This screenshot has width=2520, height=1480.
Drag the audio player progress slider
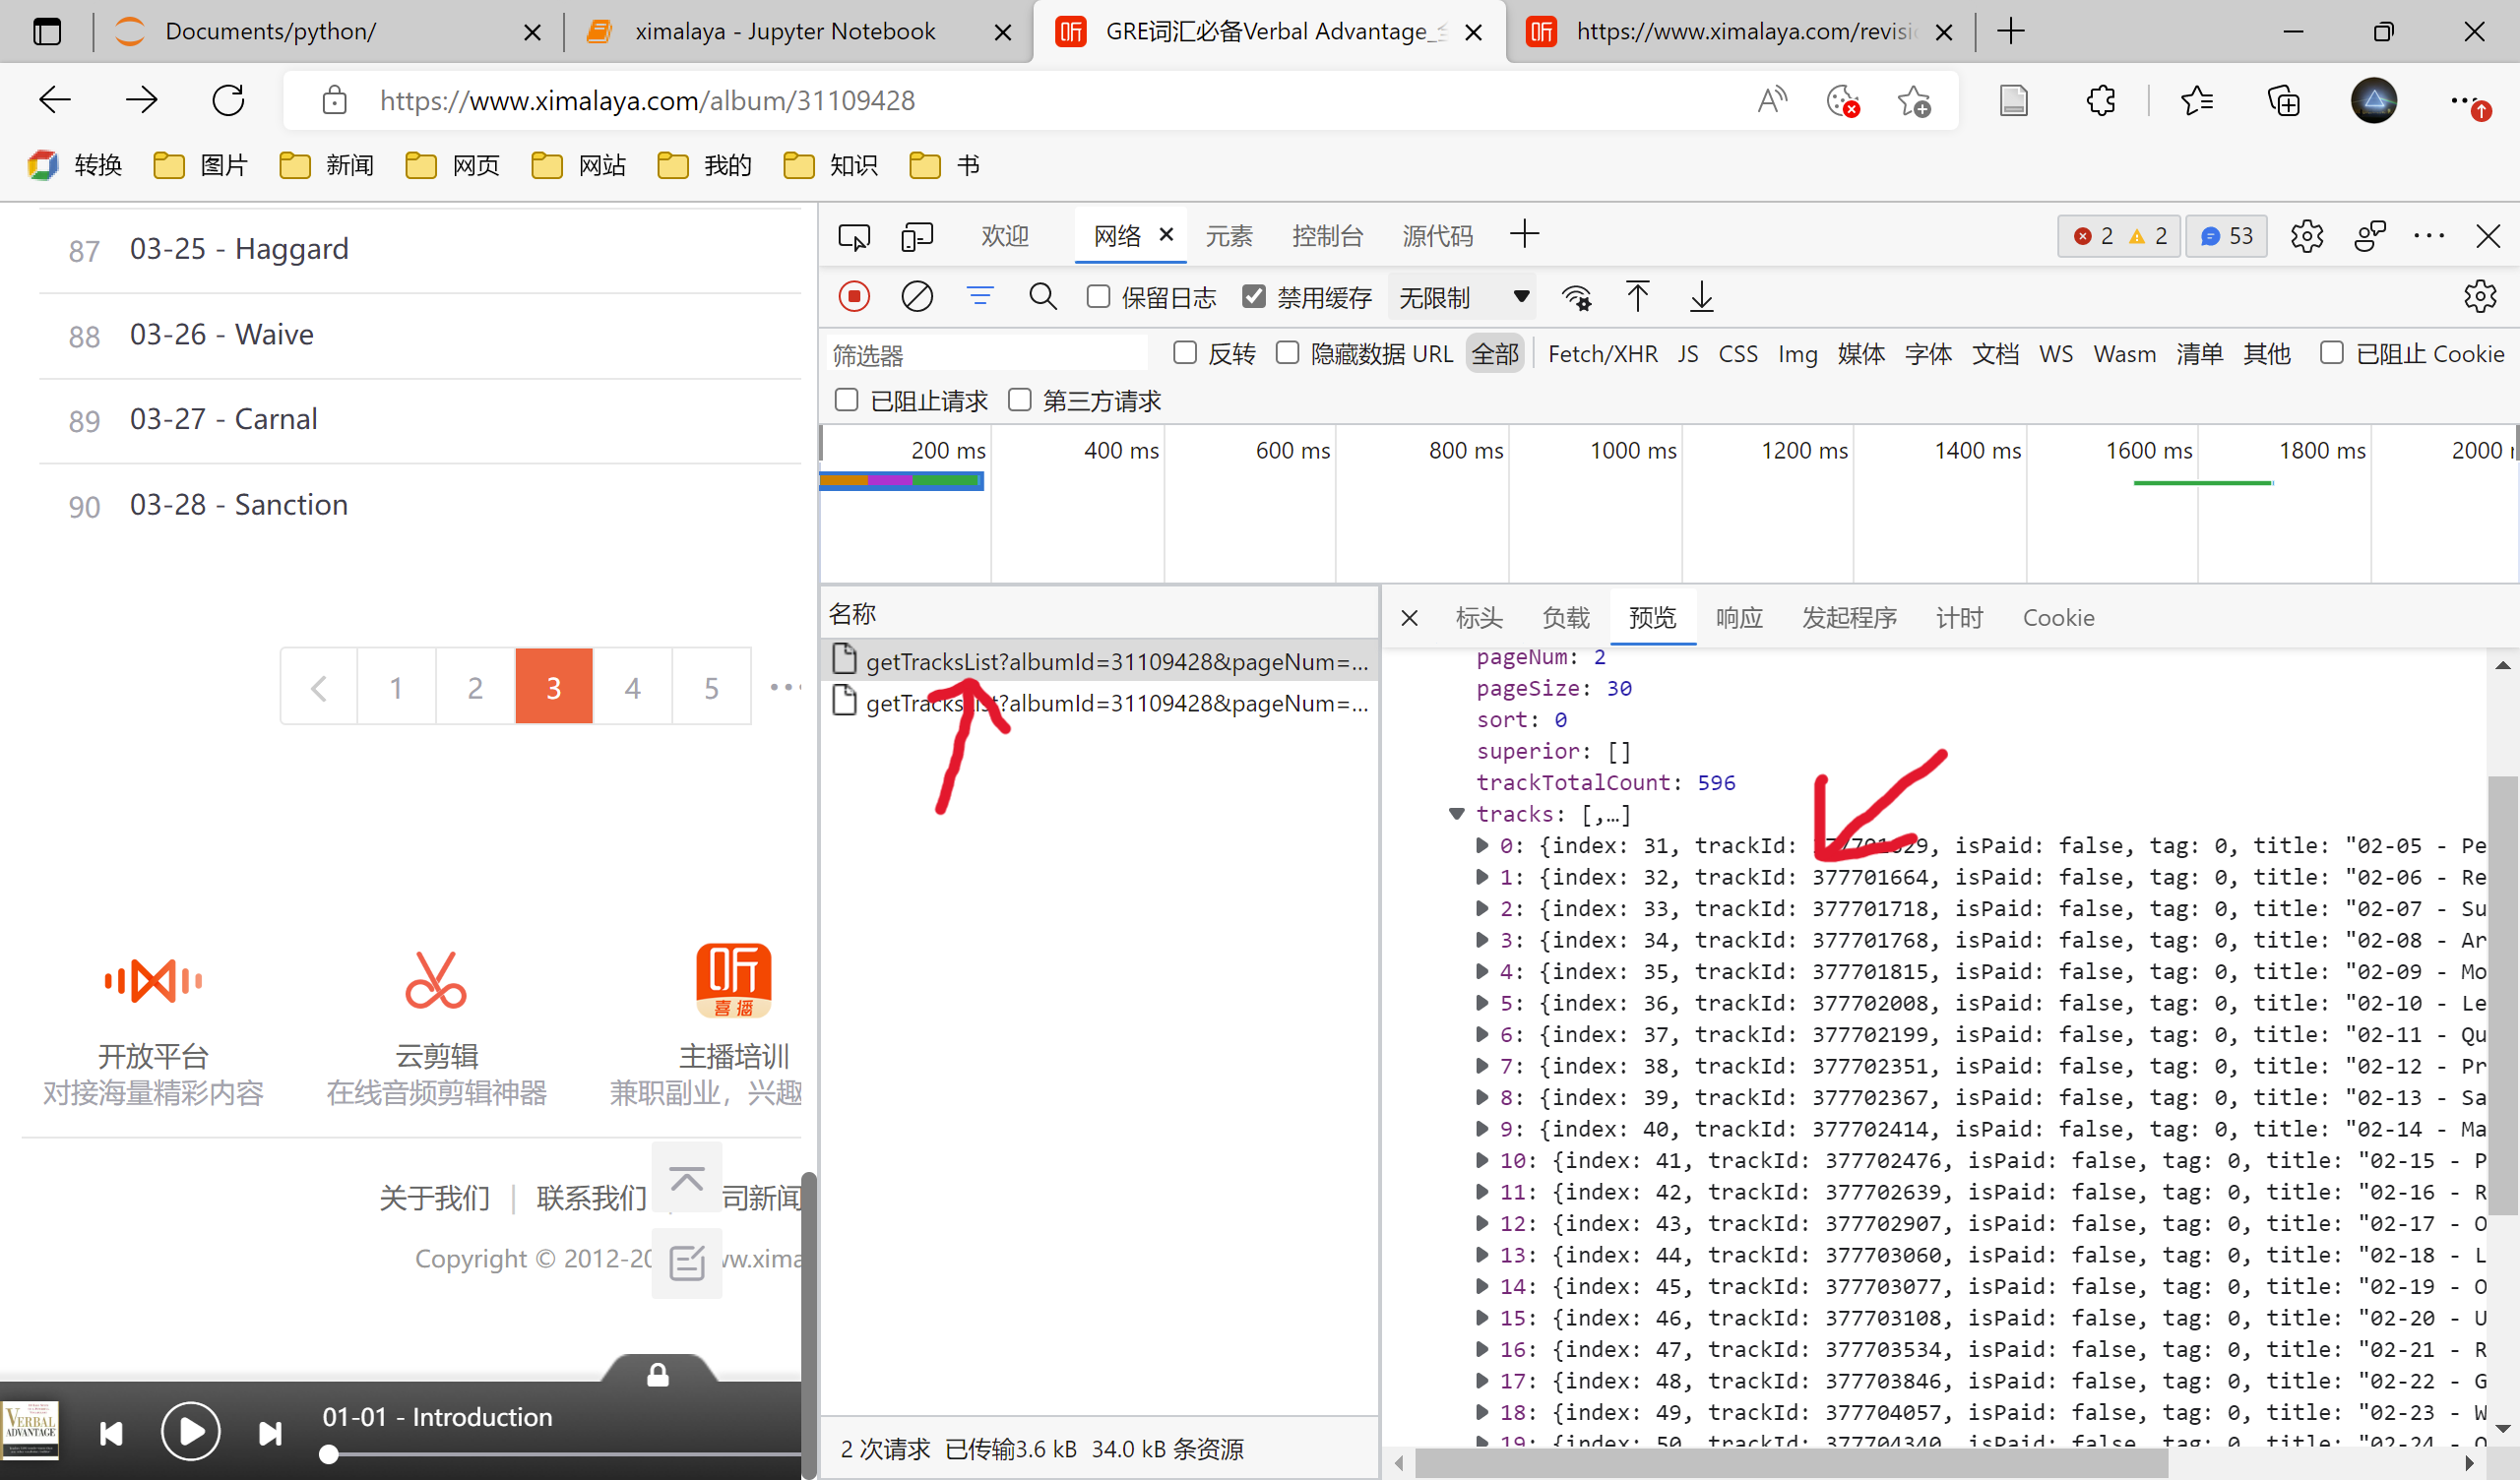click(328, 1455)
